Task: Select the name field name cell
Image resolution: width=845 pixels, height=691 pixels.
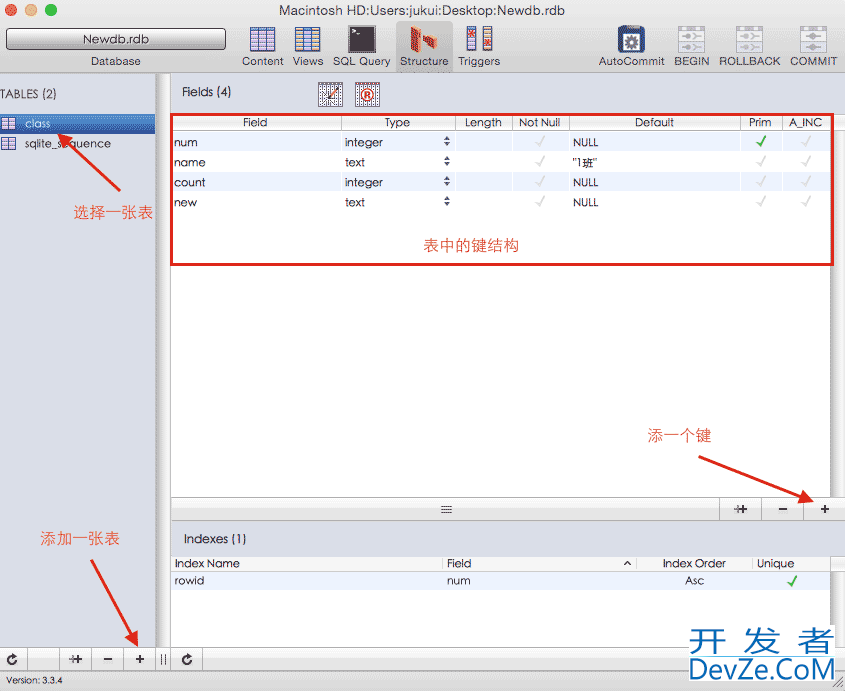Action: coord(257,162)
